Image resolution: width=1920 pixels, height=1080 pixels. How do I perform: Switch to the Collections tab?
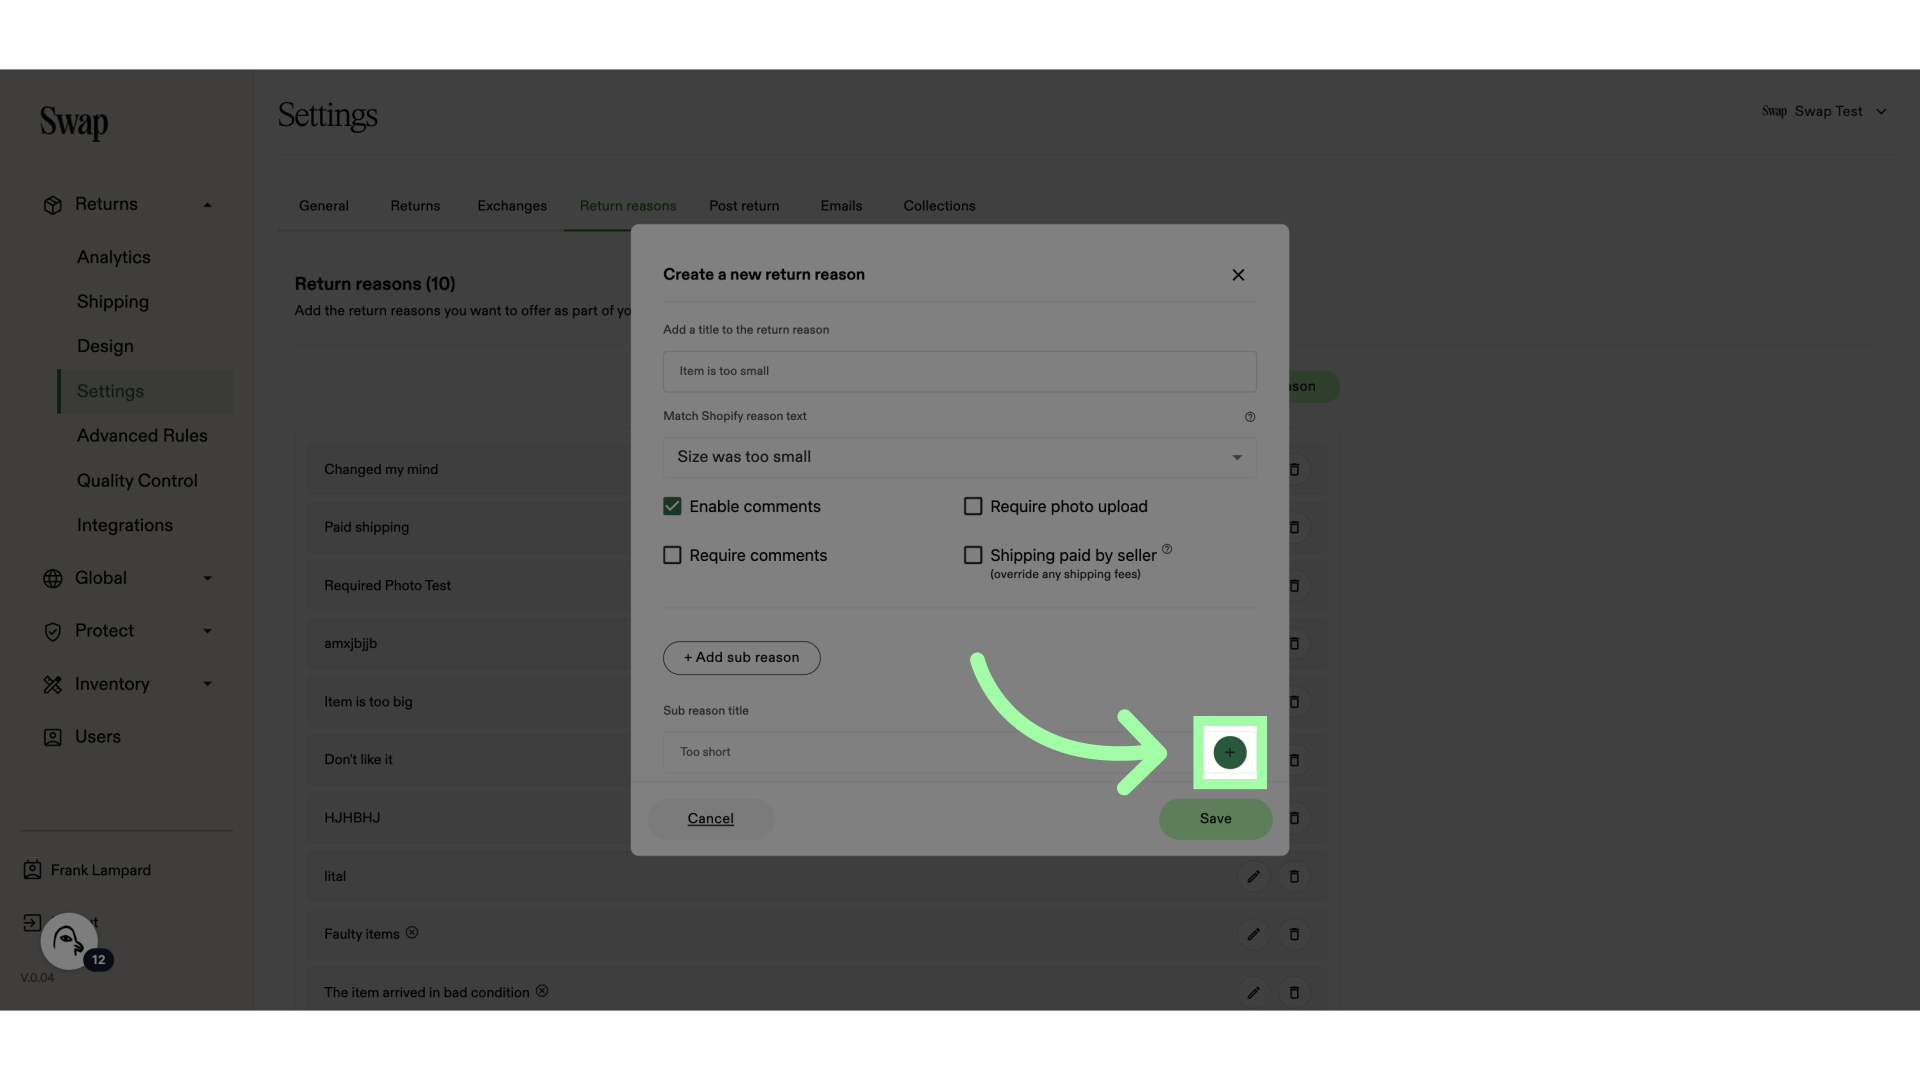[939, 206]
